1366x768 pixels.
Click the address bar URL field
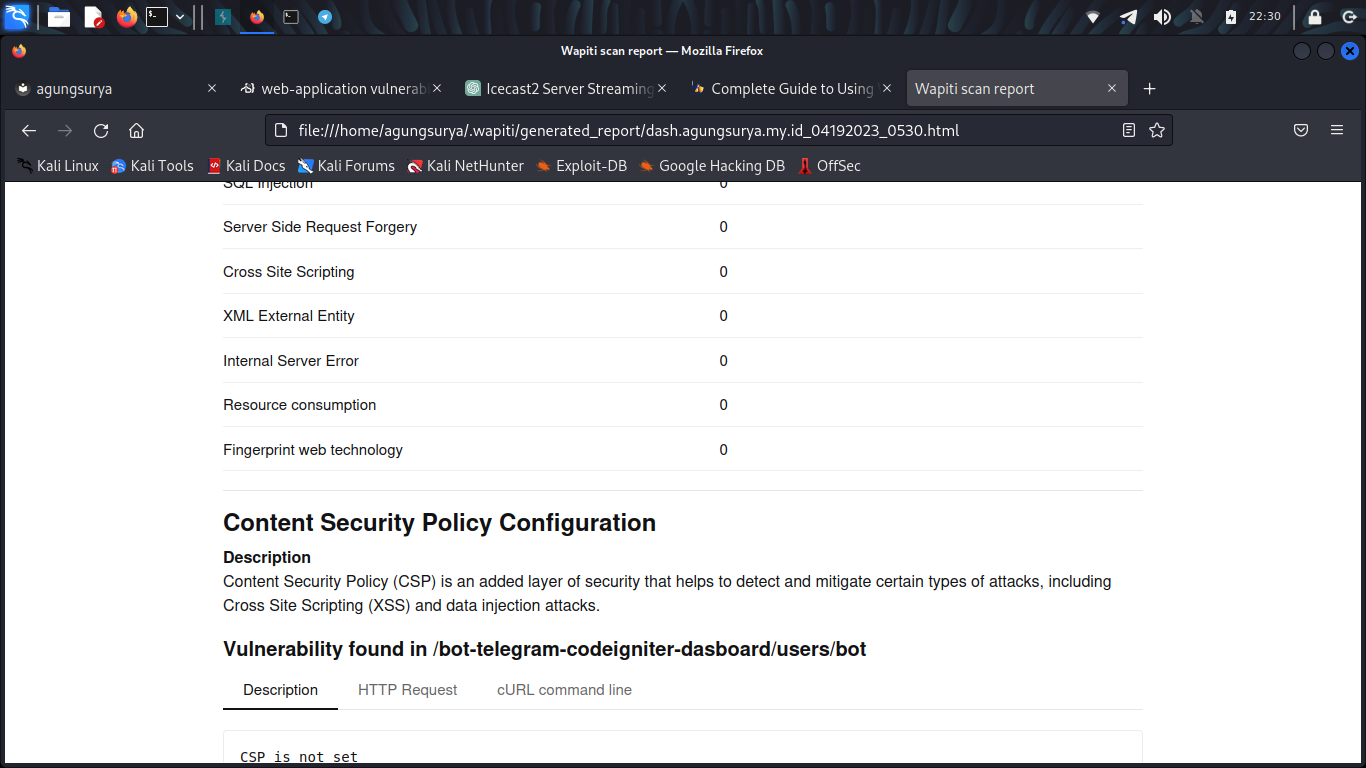tap(690, 131)
